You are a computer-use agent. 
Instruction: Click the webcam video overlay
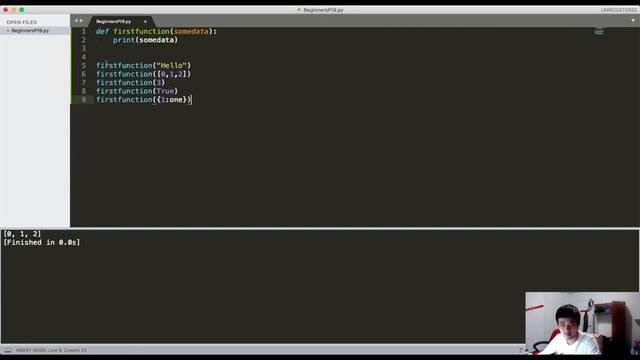point(582,323)
